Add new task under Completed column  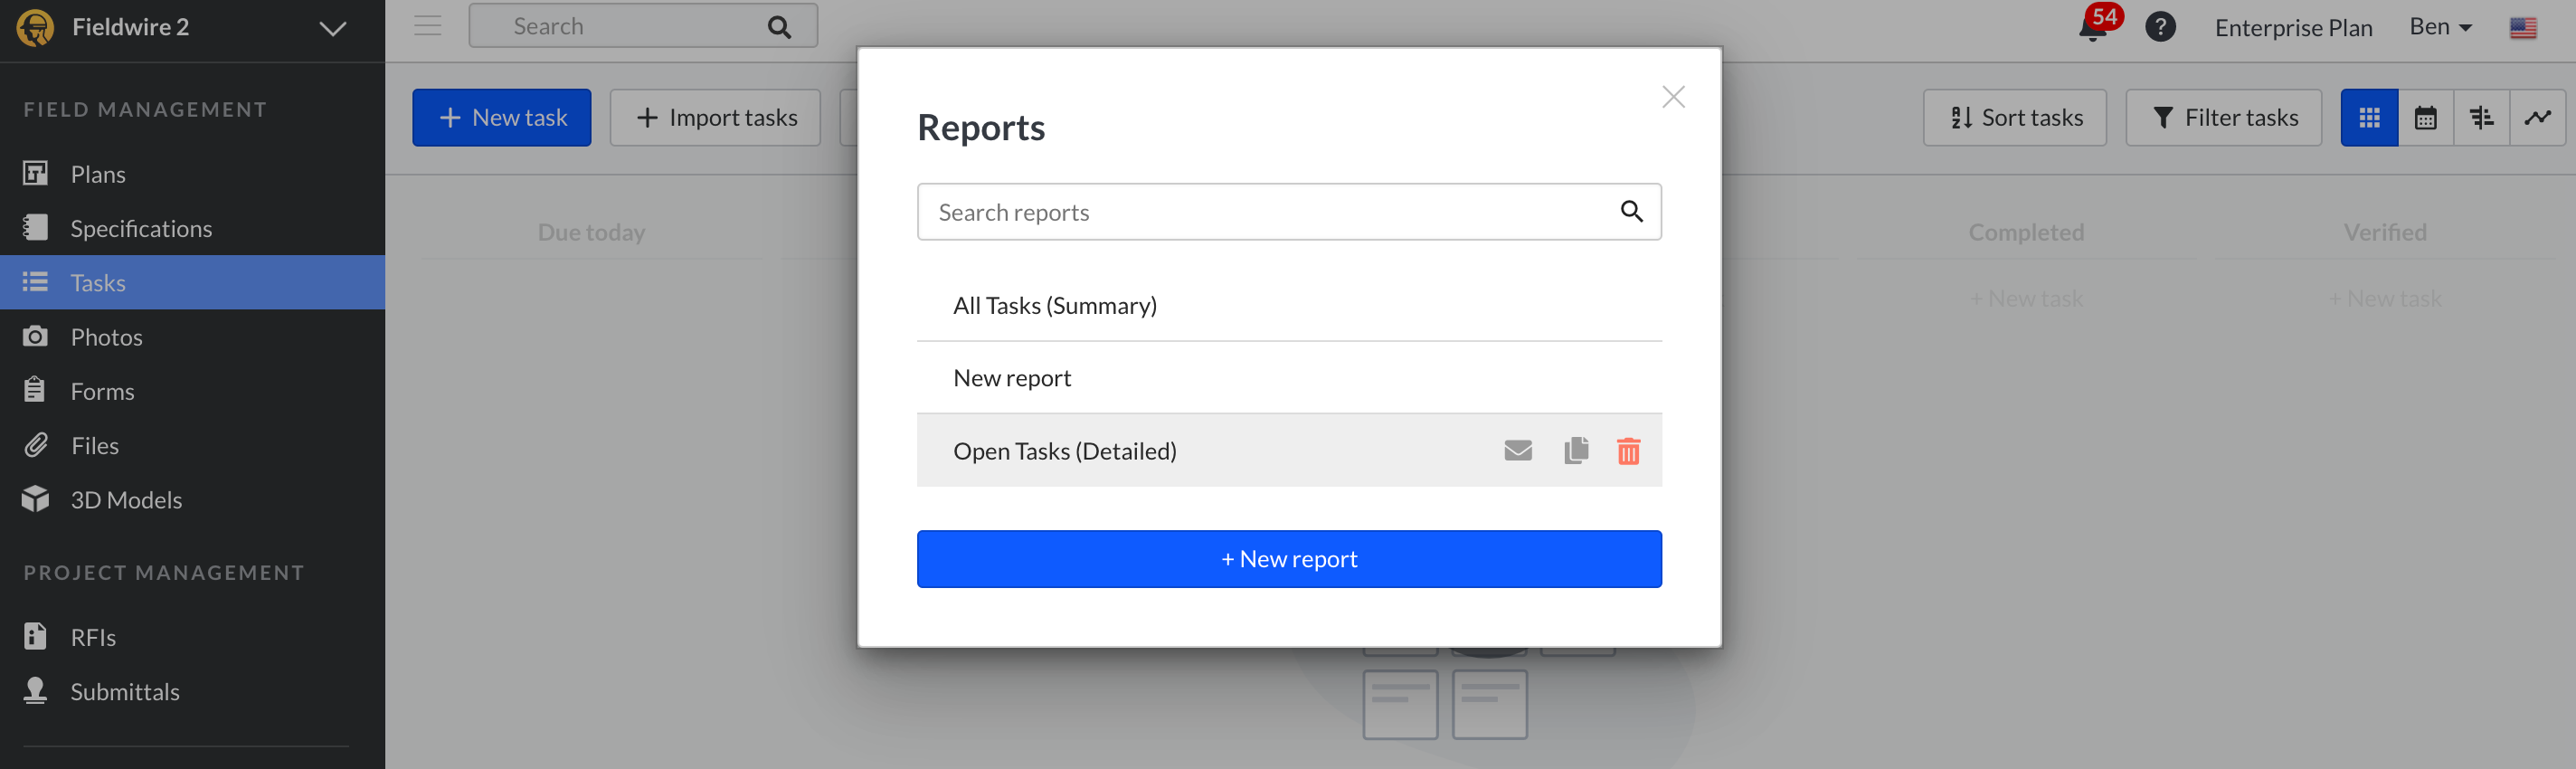coord(2026,299)
